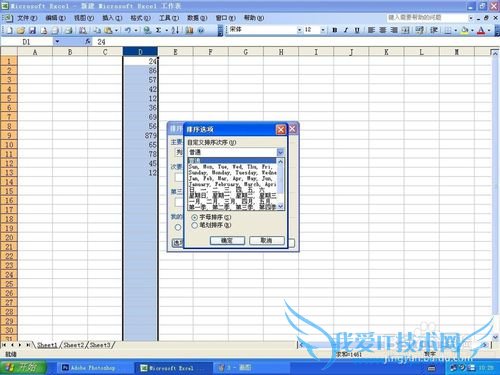This screenshot has width=500, height=375.
Task: Open the font size dropdown showing 12
Action: [x=323, y=30]
